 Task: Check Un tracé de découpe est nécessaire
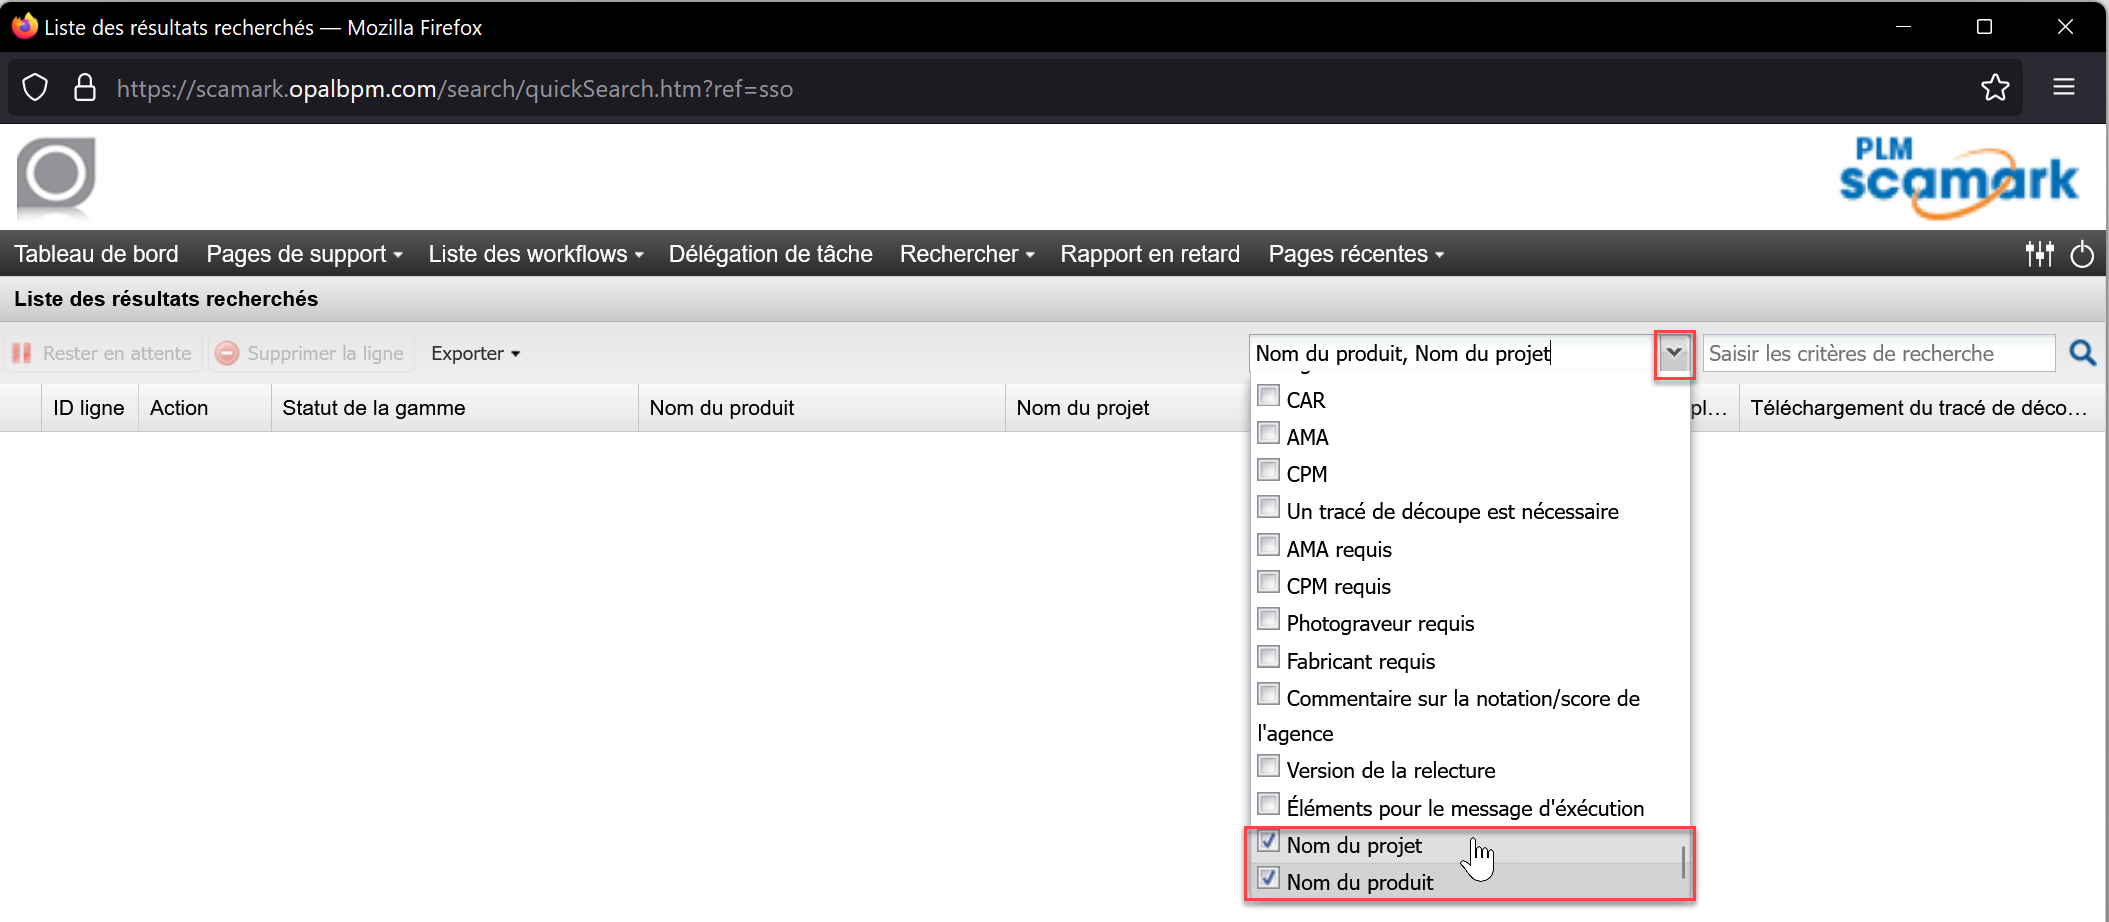tap(1269, 507)
